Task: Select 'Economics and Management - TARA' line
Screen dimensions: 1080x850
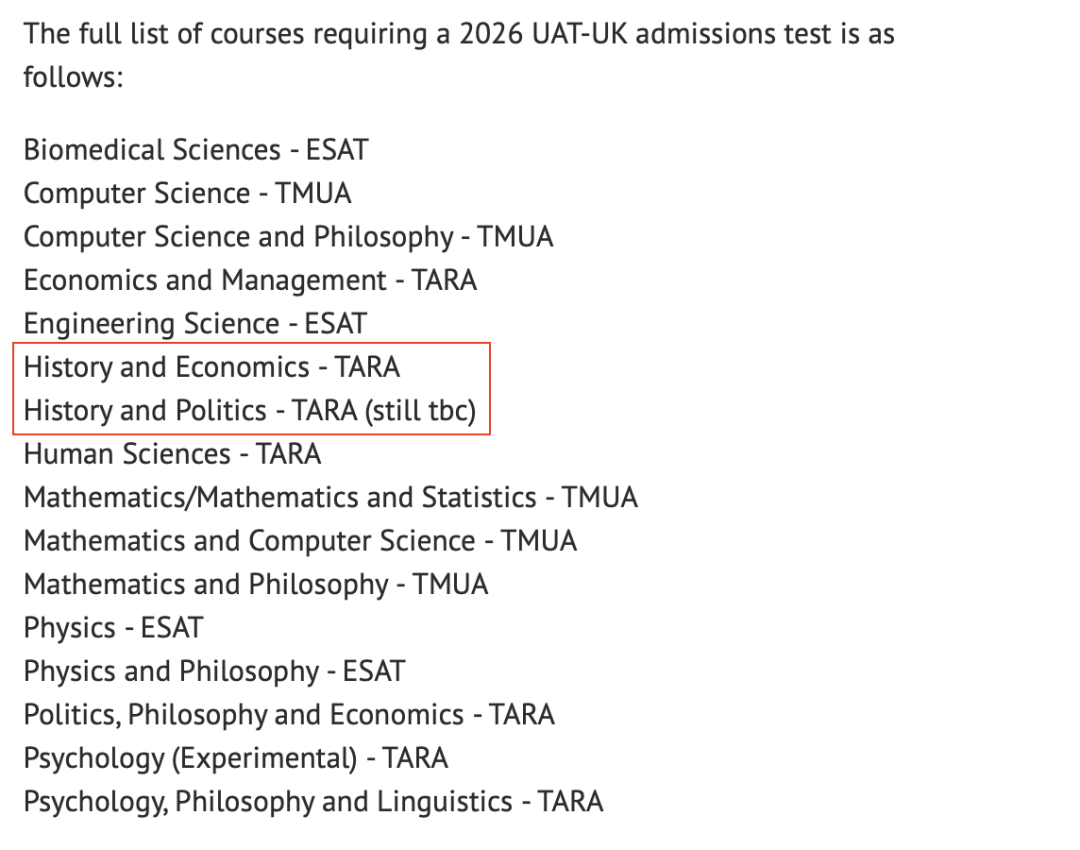Action: pos(250,280)
